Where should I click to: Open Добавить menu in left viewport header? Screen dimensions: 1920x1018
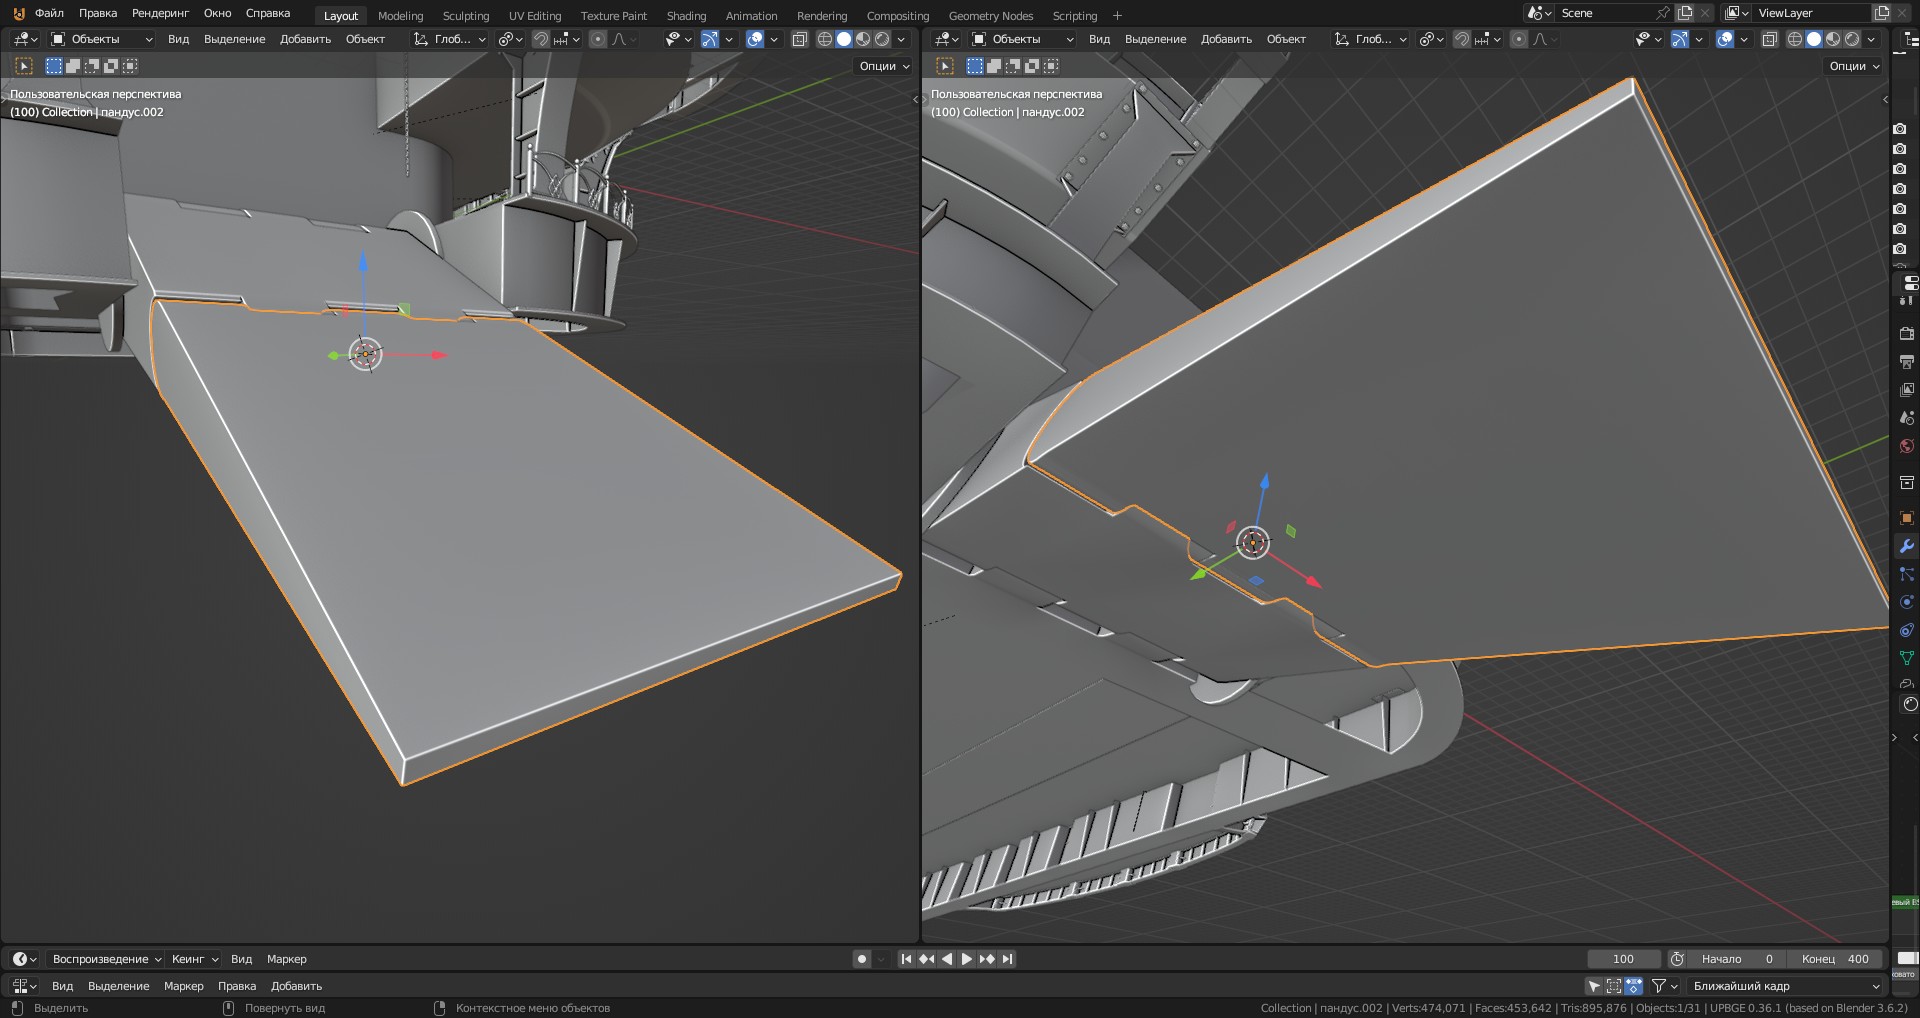(305, 39)
